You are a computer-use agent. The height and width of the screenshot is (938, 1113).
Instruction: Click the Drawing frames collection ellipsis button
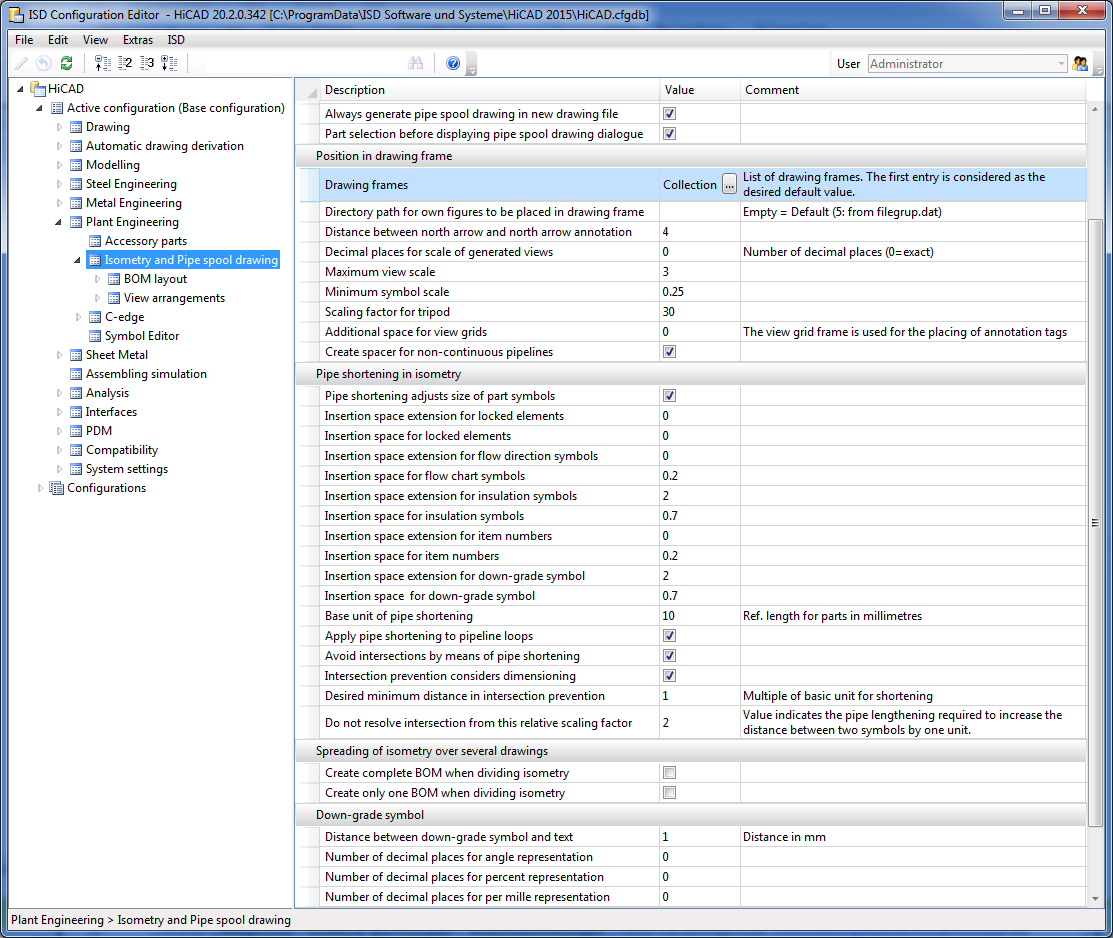point(729,184)
